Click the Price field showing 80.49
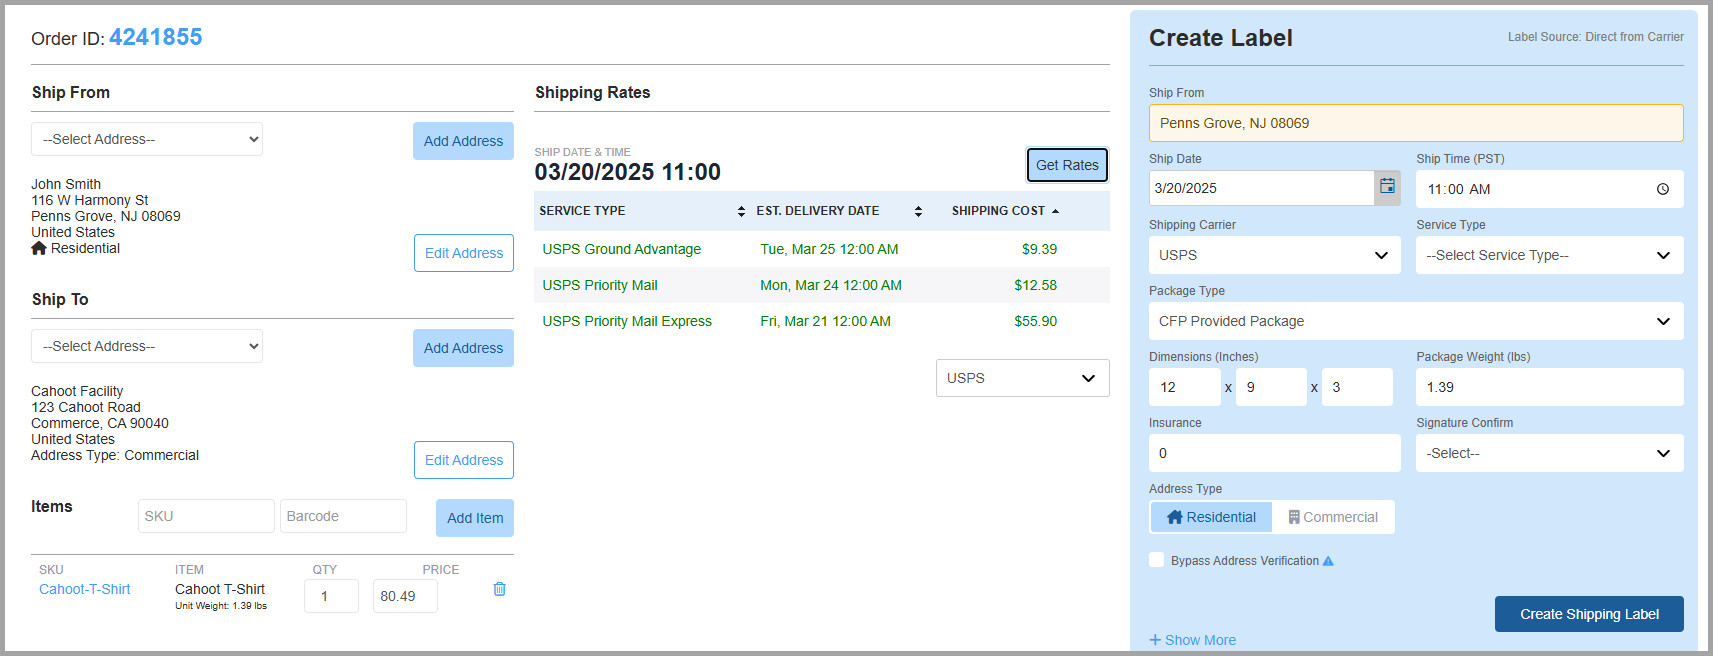1713x656 pixels. (x=405, y=596)
